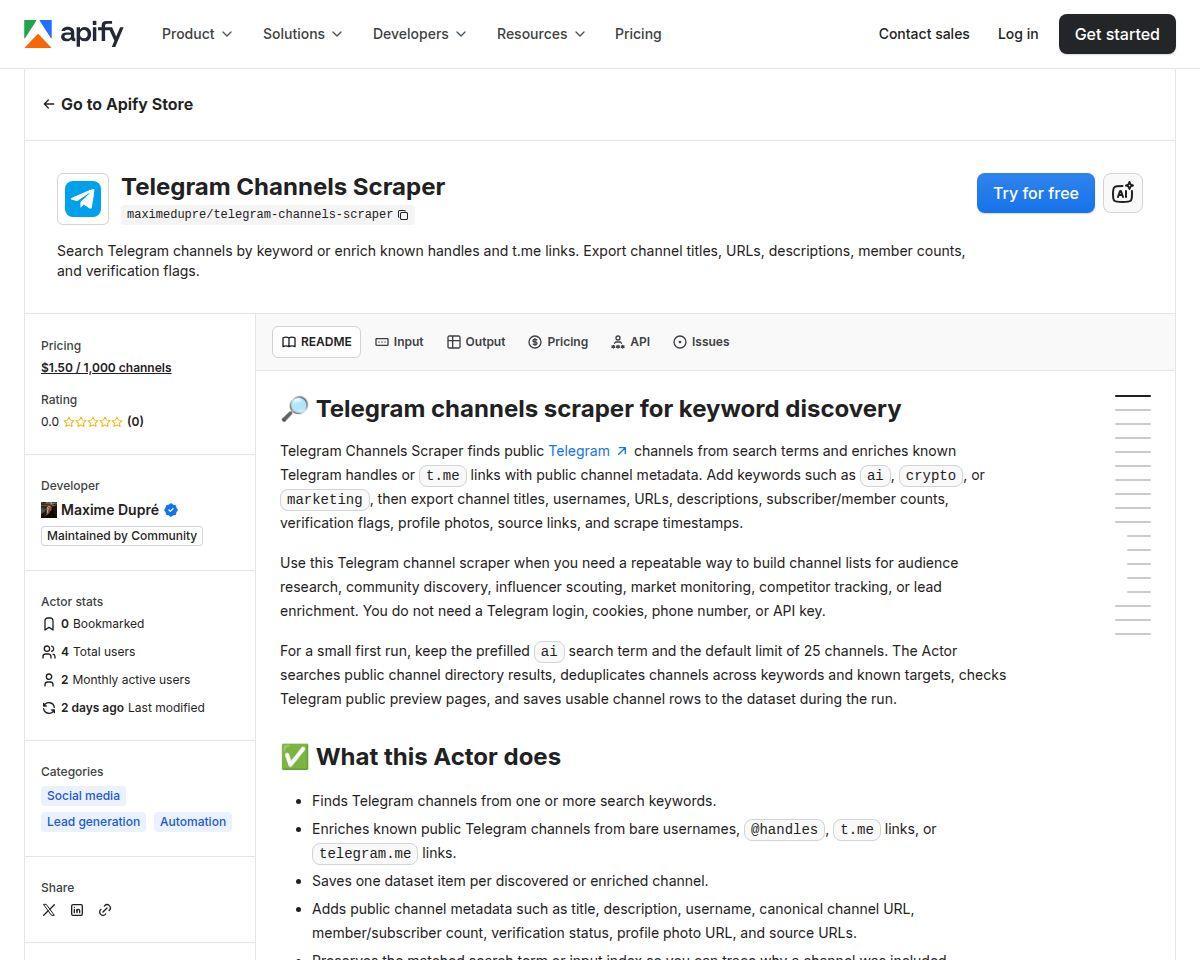Select the Social media category tag
Image resolution: width=1200 pixels, height=960 pixels.
click(x=83, y=796)
